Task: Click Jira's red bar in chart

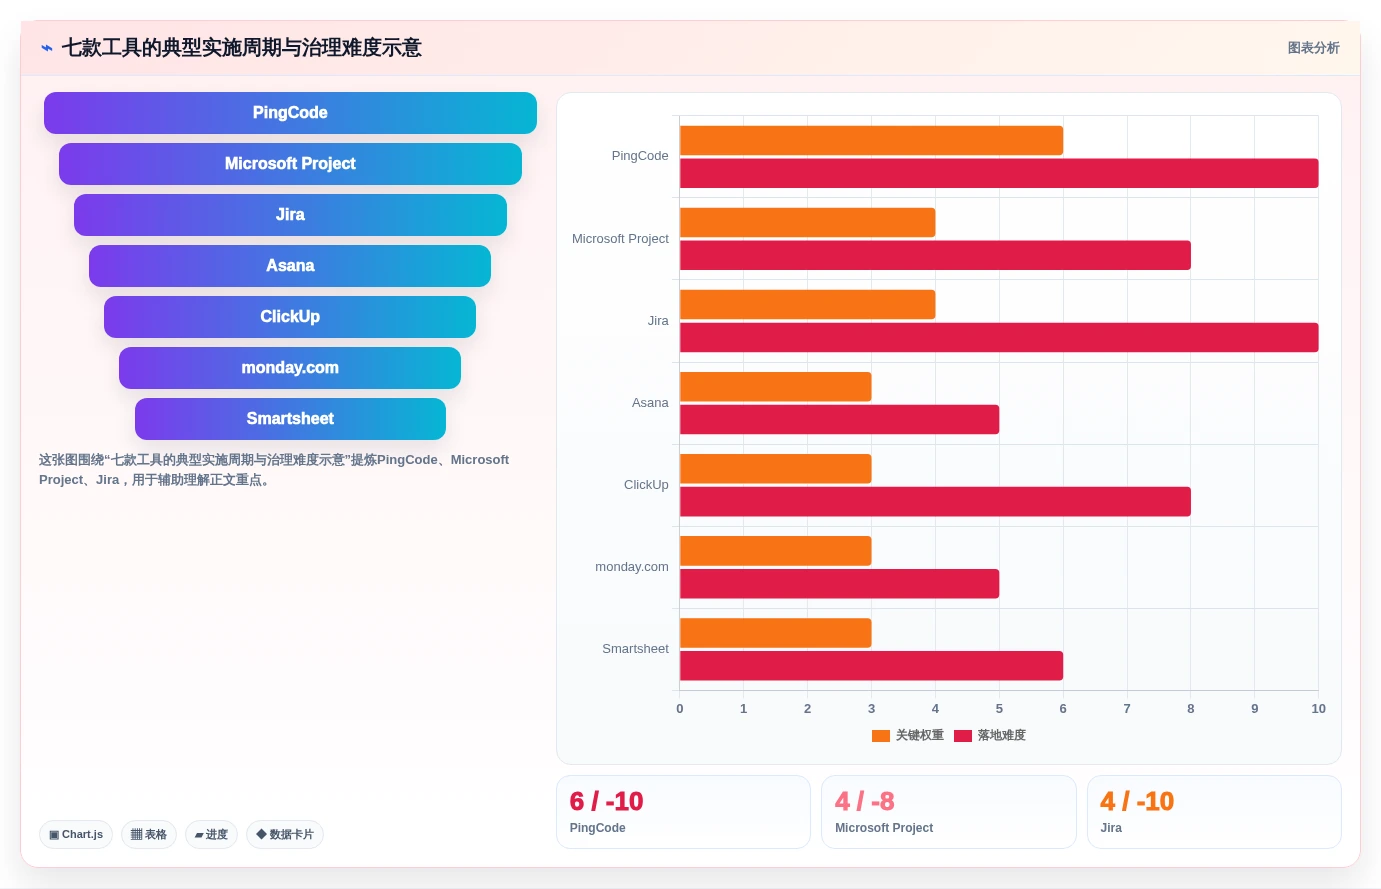Action: click(999, 337)
